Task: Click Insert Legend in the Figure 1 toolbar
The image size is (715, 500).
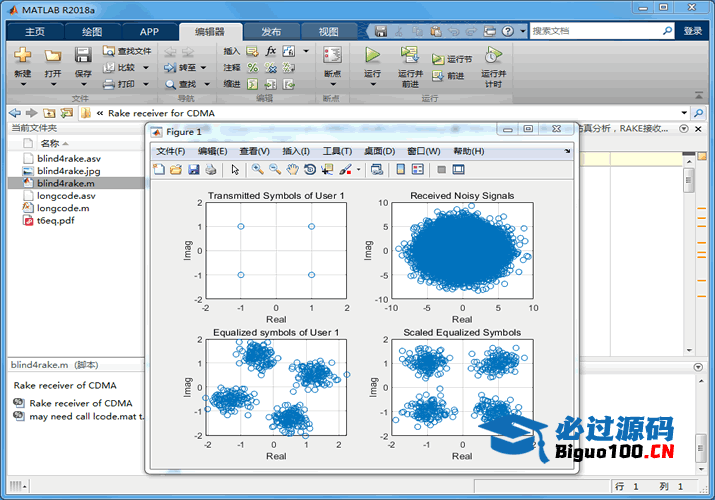Action: (x=418, y=170)
